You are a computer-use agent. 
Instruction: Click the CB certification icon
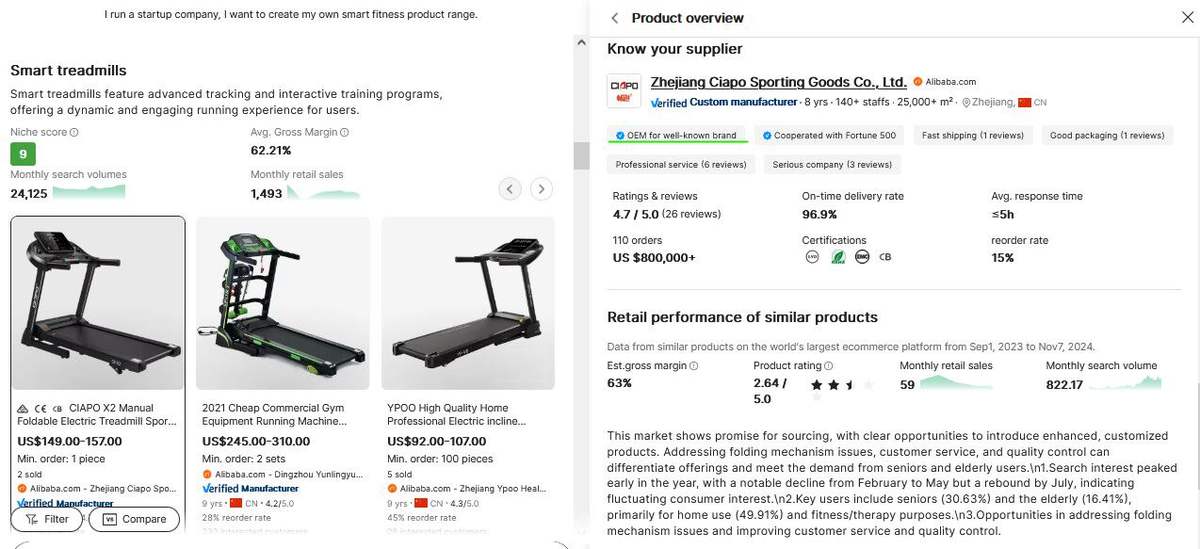(x=885, y=257)
